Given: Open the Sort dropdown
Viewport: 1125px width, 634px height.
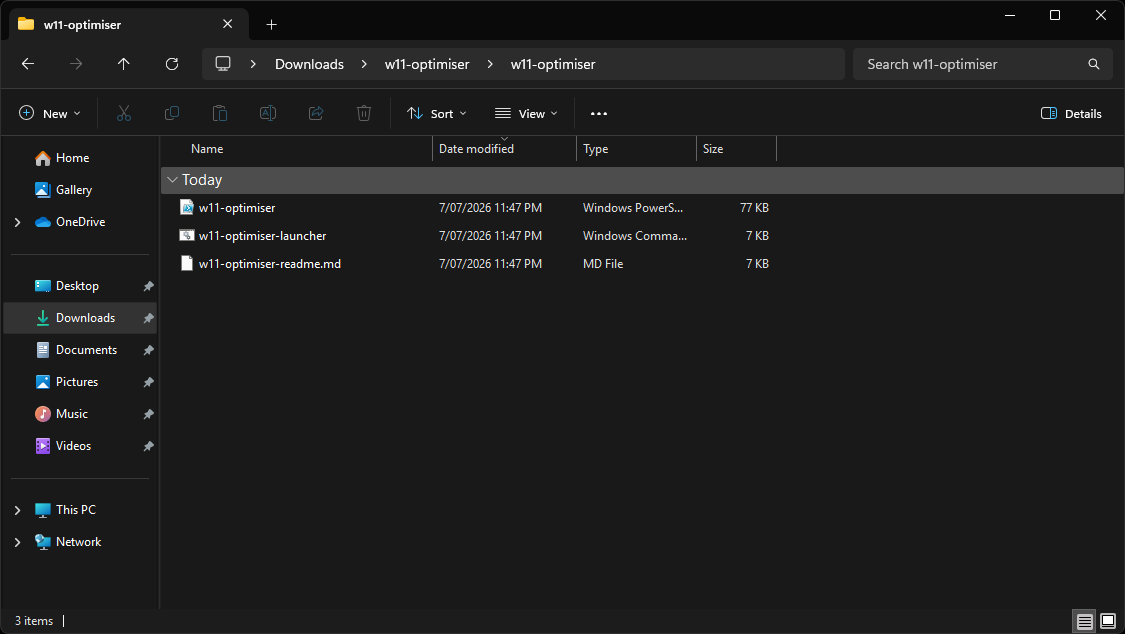Looking at the screenshot, I should pos(436,113).
